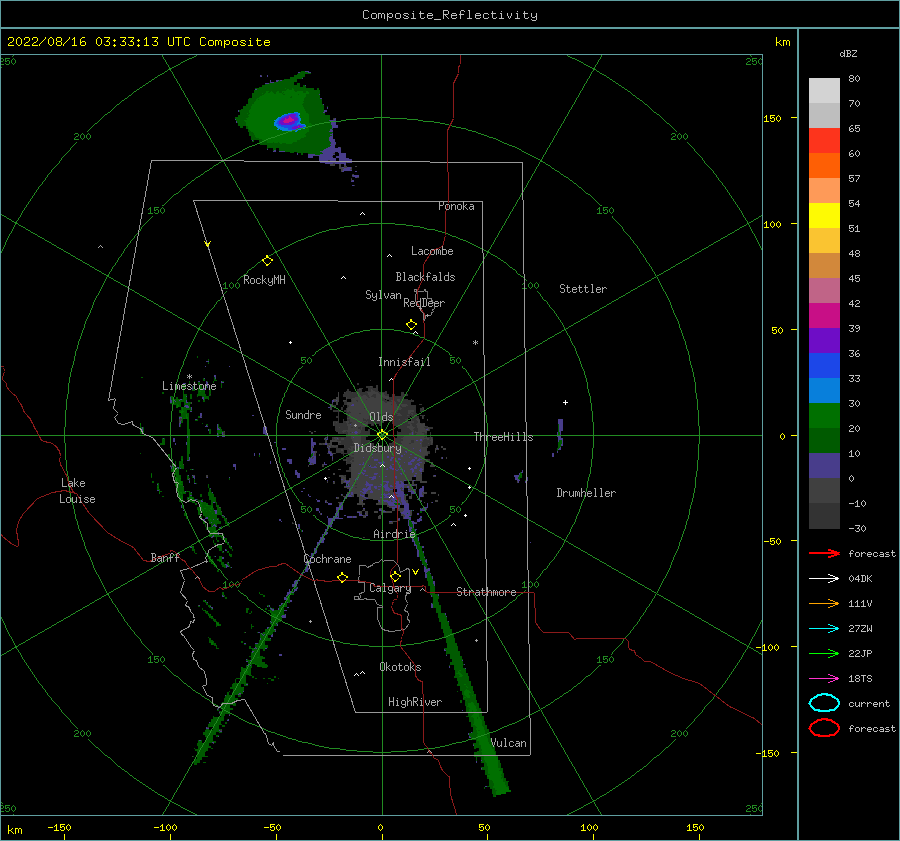The image size is (900, 841).
Task: Select the yellow 51-54 dBZ color swatch
Action: pos(824,215)
